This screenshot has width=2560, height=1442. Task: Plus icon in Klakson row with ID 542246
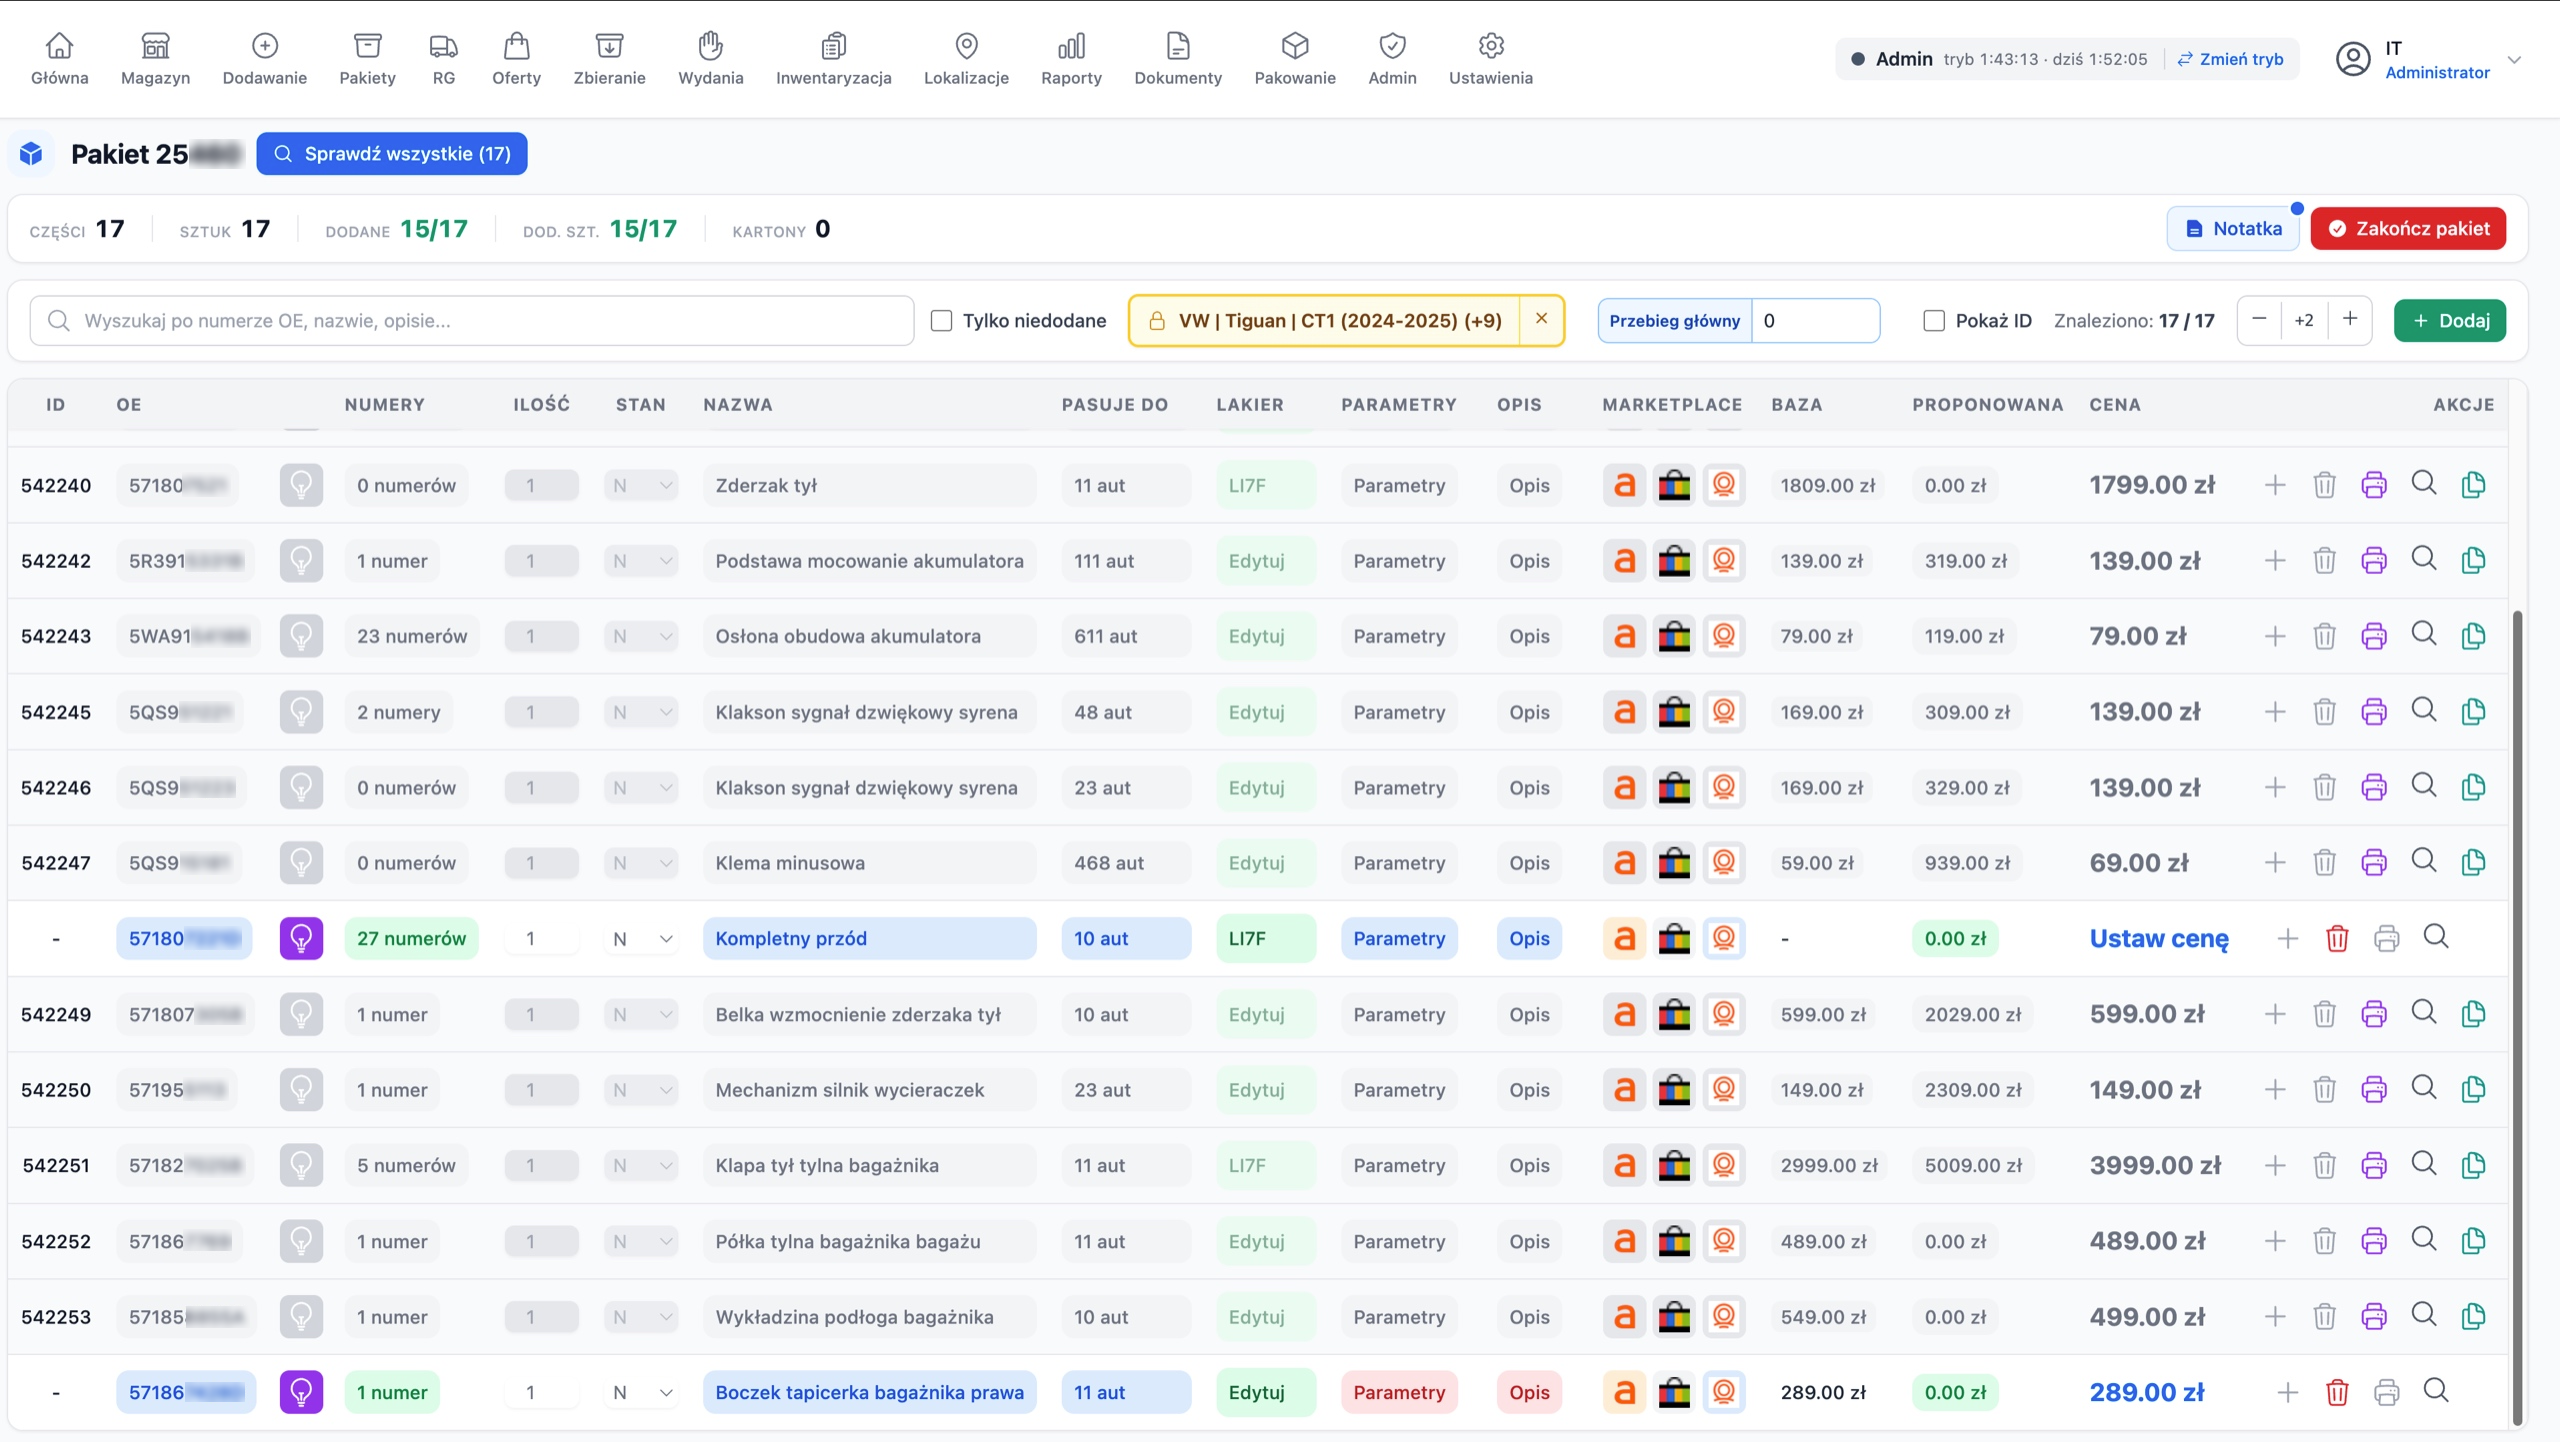click(x=2275, y=787)
